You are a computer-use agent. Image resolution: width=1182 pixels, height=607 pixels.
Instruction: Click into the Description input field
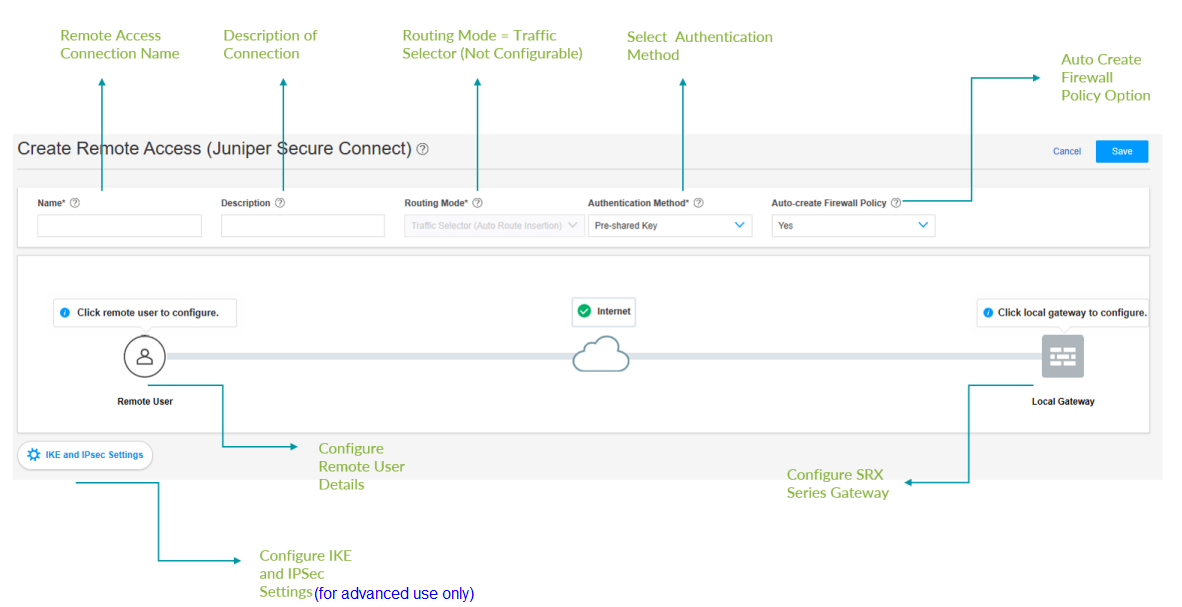pyautogui.click(x=303, y=225)
